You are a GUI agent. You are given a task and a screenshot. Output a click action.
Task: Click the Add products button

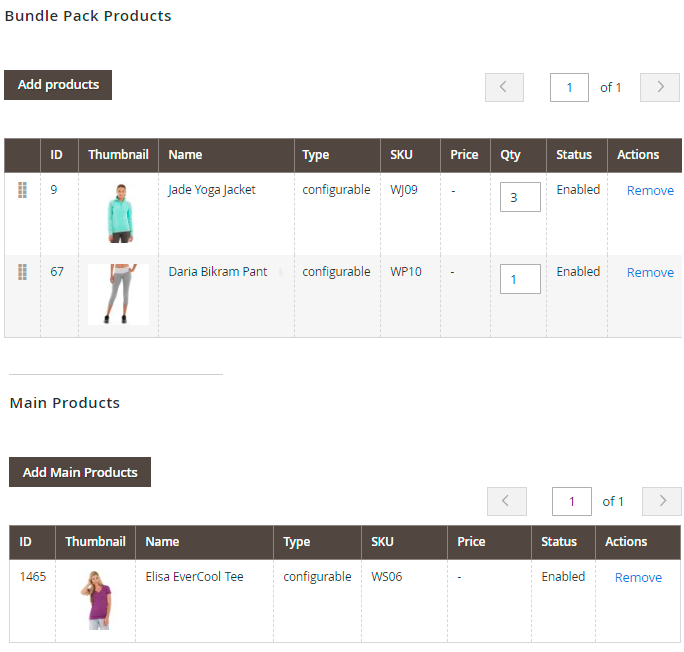(x=58, y=85)
